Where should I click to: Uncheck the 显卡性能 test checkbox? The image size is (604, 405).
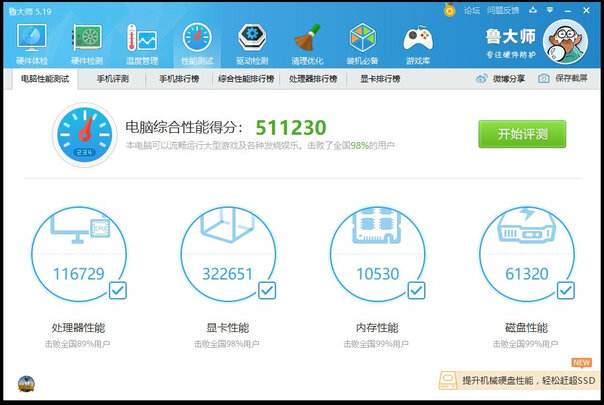point(266,290)
